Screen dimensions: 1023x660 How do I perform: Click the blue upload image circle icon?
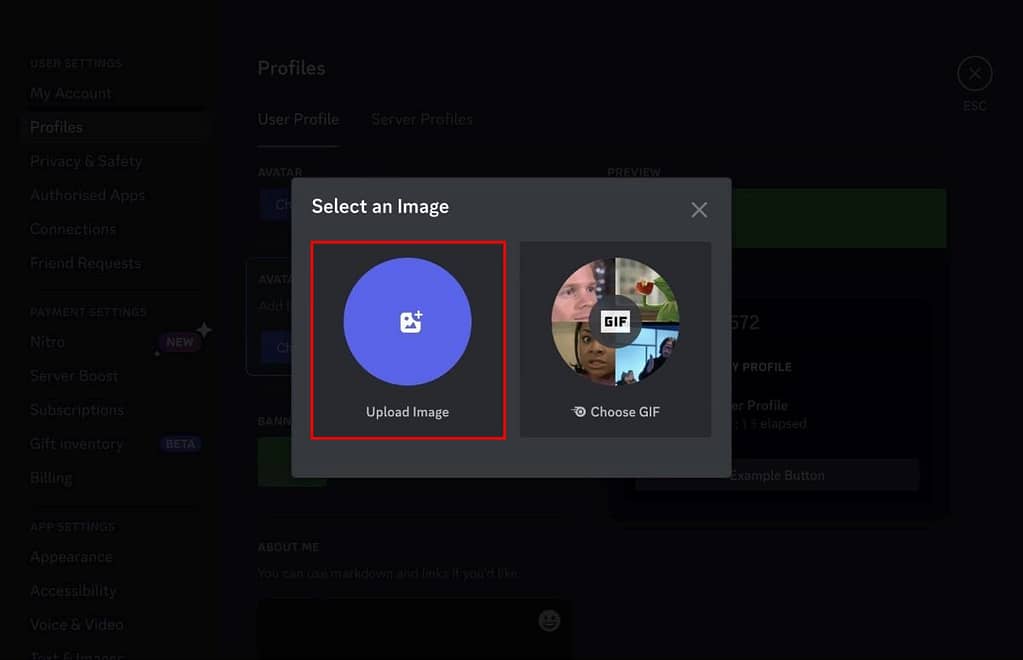(408, 322)
